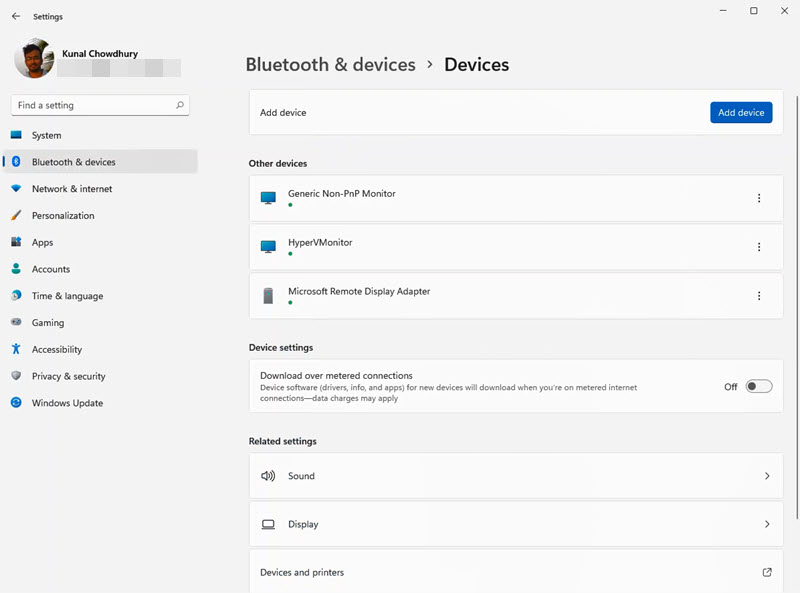This screenshot has height=593, width=800.
Task: Click the Display laptop icon
Action: pyautogui.click(x=268, y=524)
